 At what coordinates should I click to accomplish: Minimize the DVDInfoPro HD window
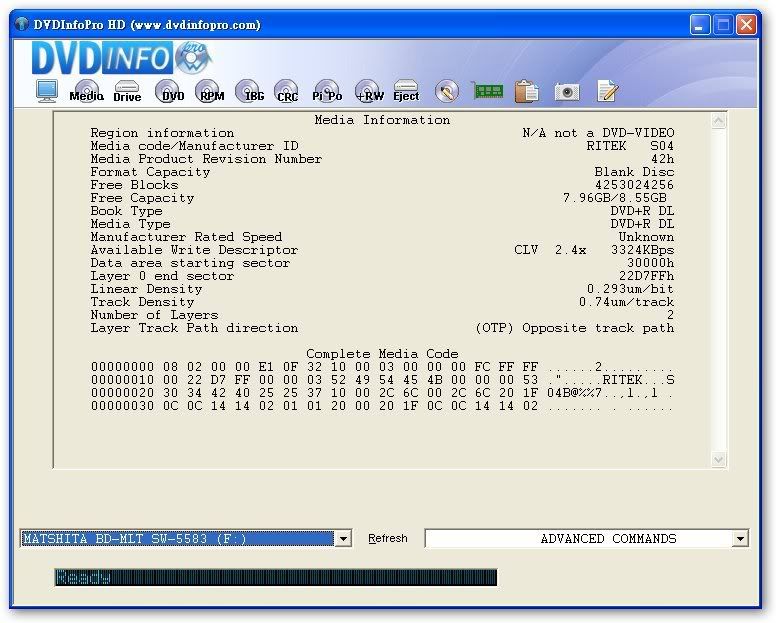pyautogui.click(x=700, y=24)
